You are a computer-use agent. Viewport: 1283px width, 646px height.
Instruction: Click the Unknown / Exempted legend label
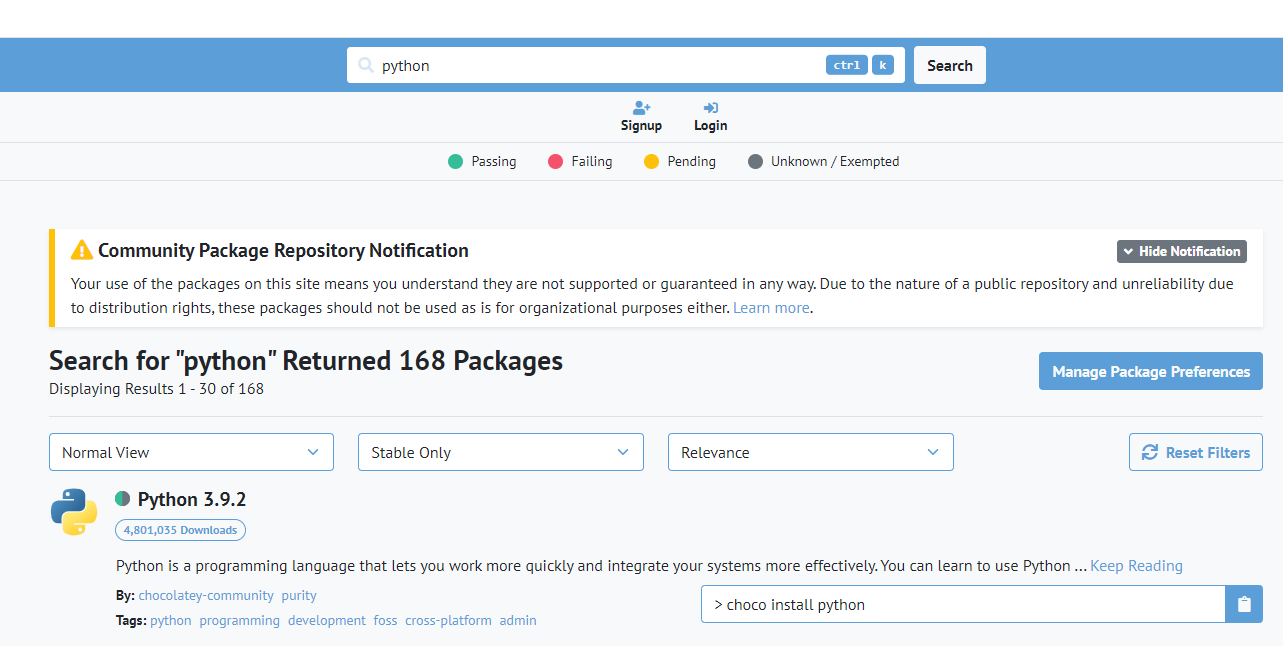pyautogui.click(x=835, y=161)
